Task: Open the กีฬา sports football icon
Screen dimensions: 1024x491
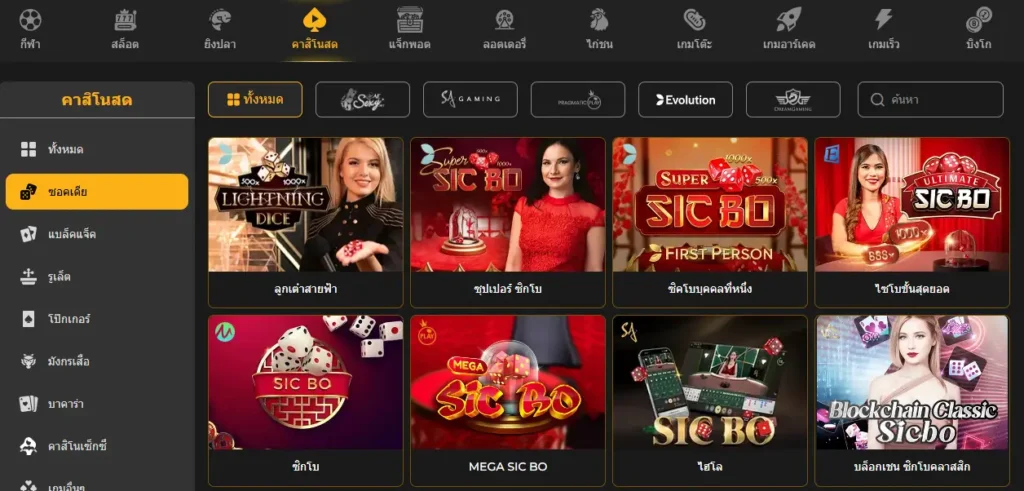Action: coord(30,20)
